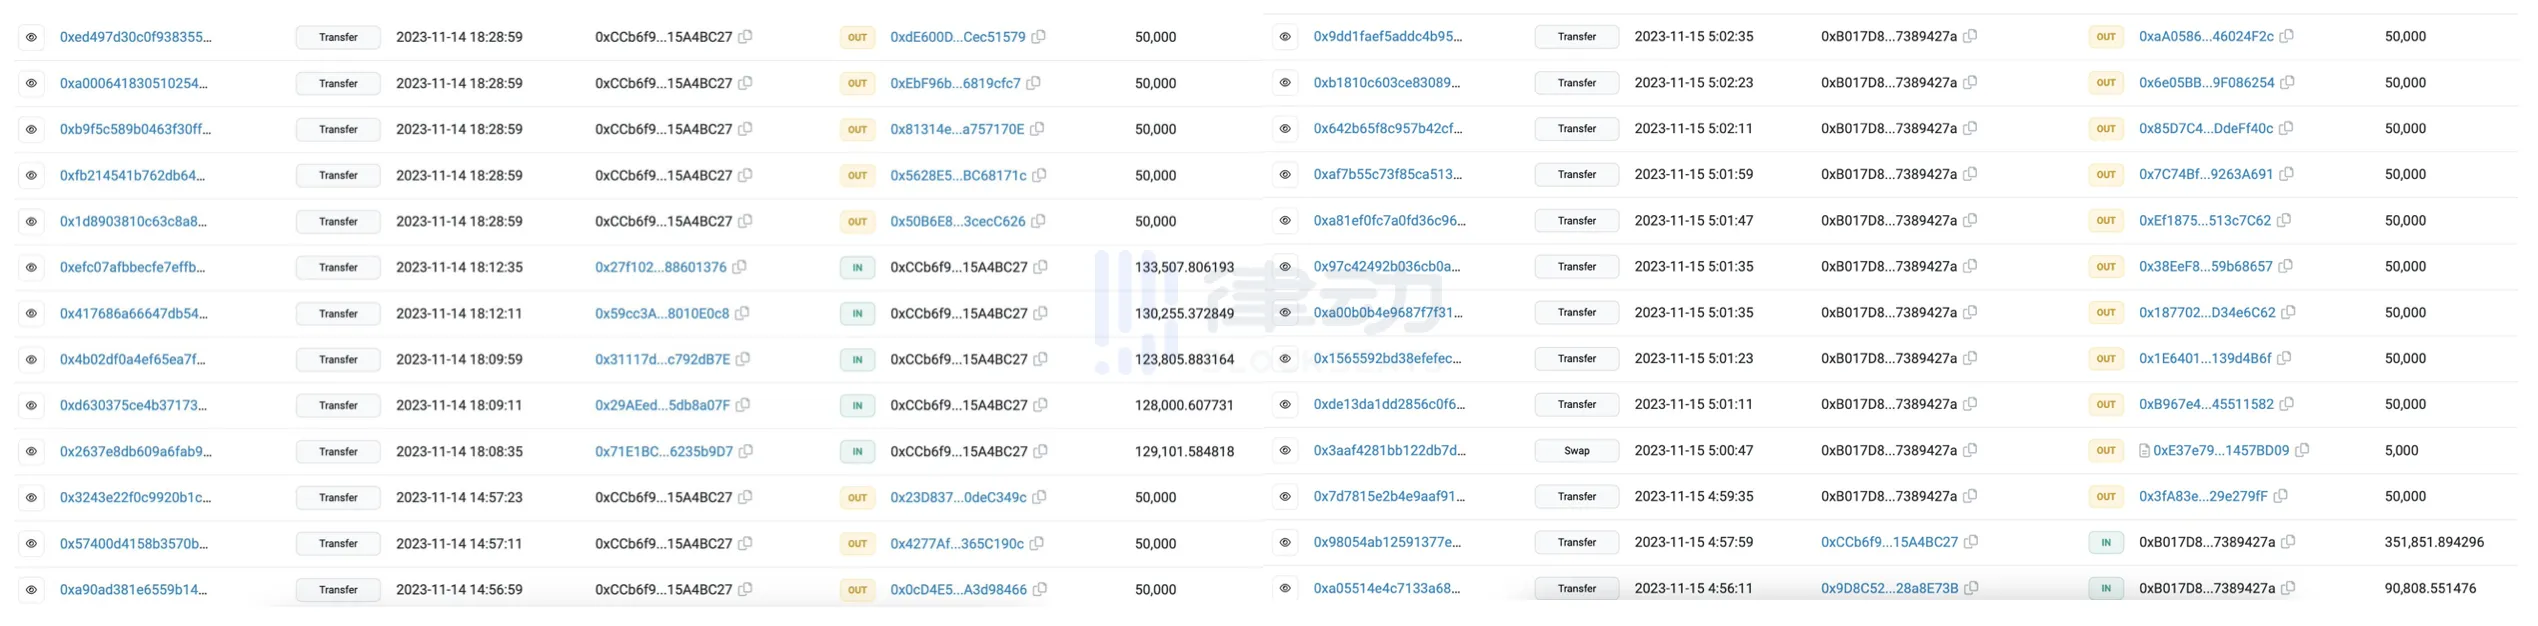Open recipient address 0x5628E5...BC68171c
Image resolution: width=2538 pixels, height=626 pixels.
(957, 175)
